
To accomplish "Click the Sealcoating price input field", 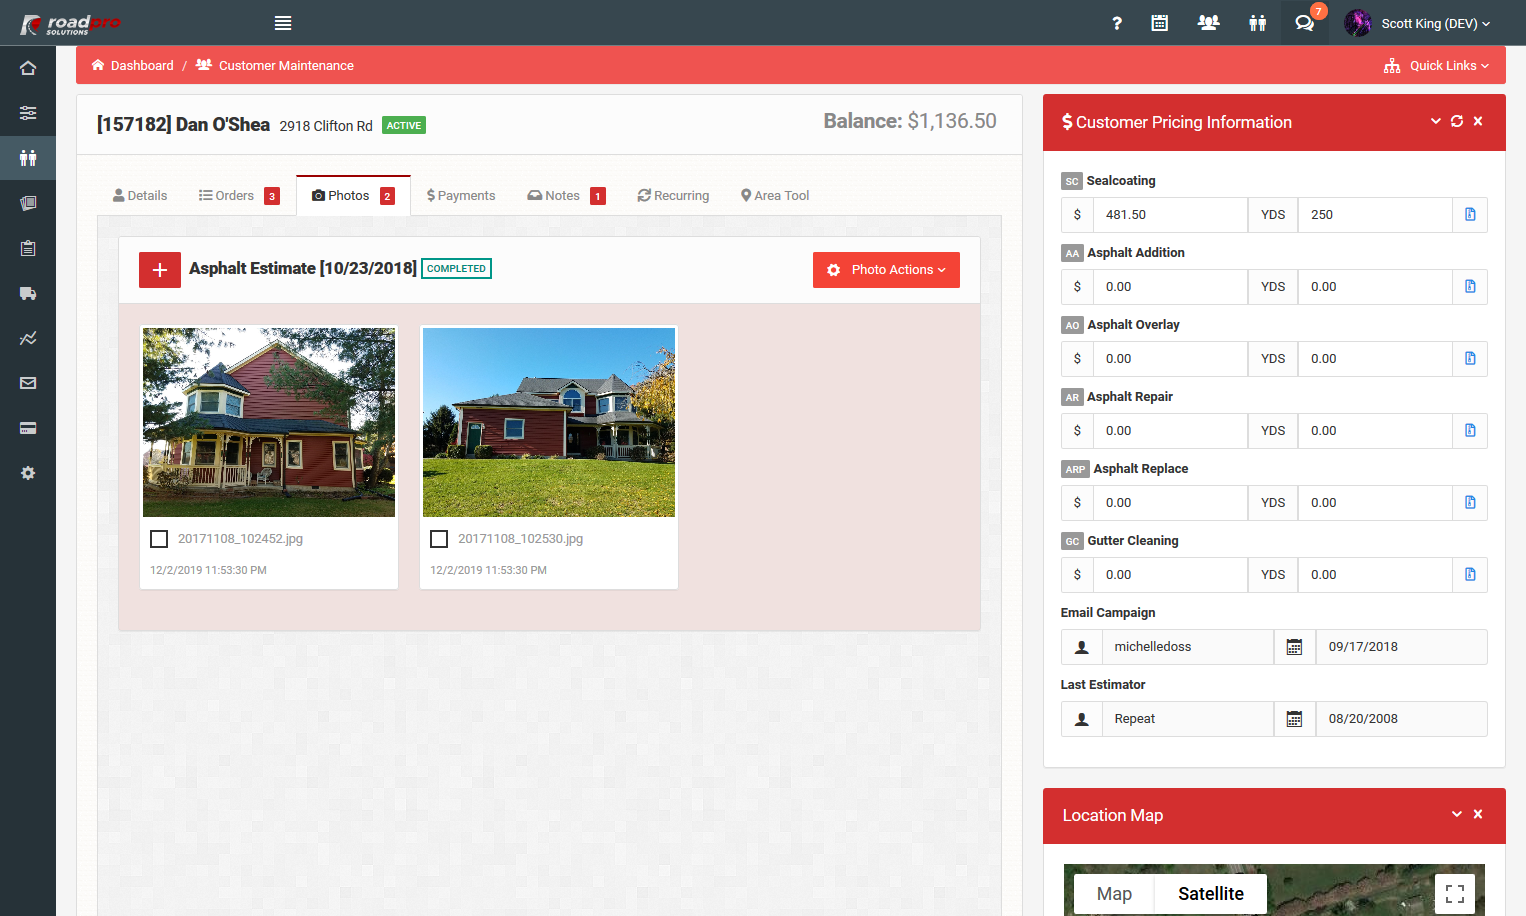I will [x=1170, y=215].
